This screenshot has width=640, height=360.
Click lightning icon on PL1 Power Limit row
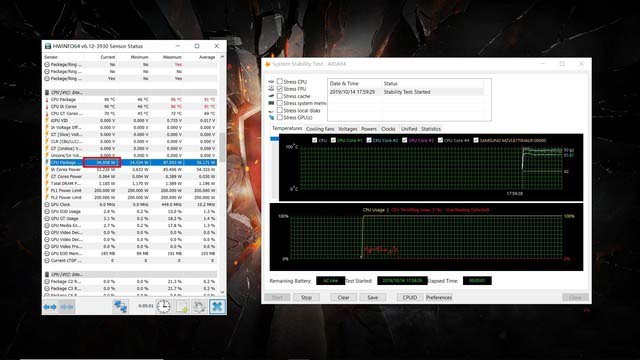click(x=47, y=190)
